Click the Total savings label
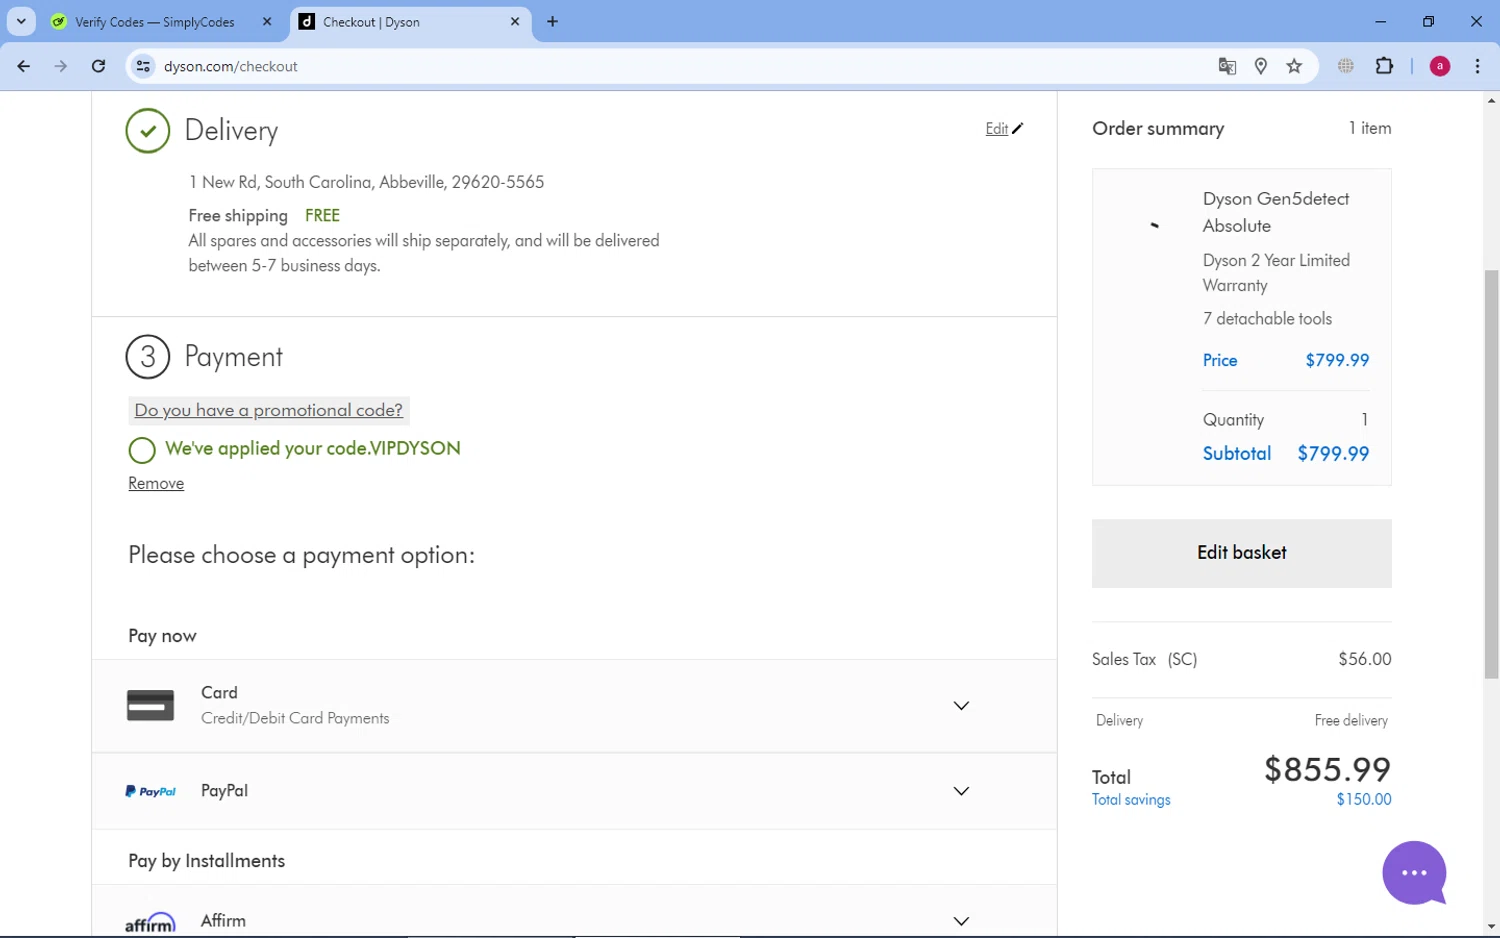 coord(1131,800)
